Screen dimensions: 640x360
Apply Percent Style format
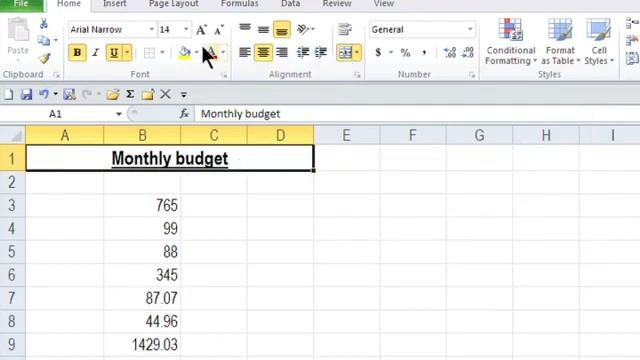(x=405, y=53)
